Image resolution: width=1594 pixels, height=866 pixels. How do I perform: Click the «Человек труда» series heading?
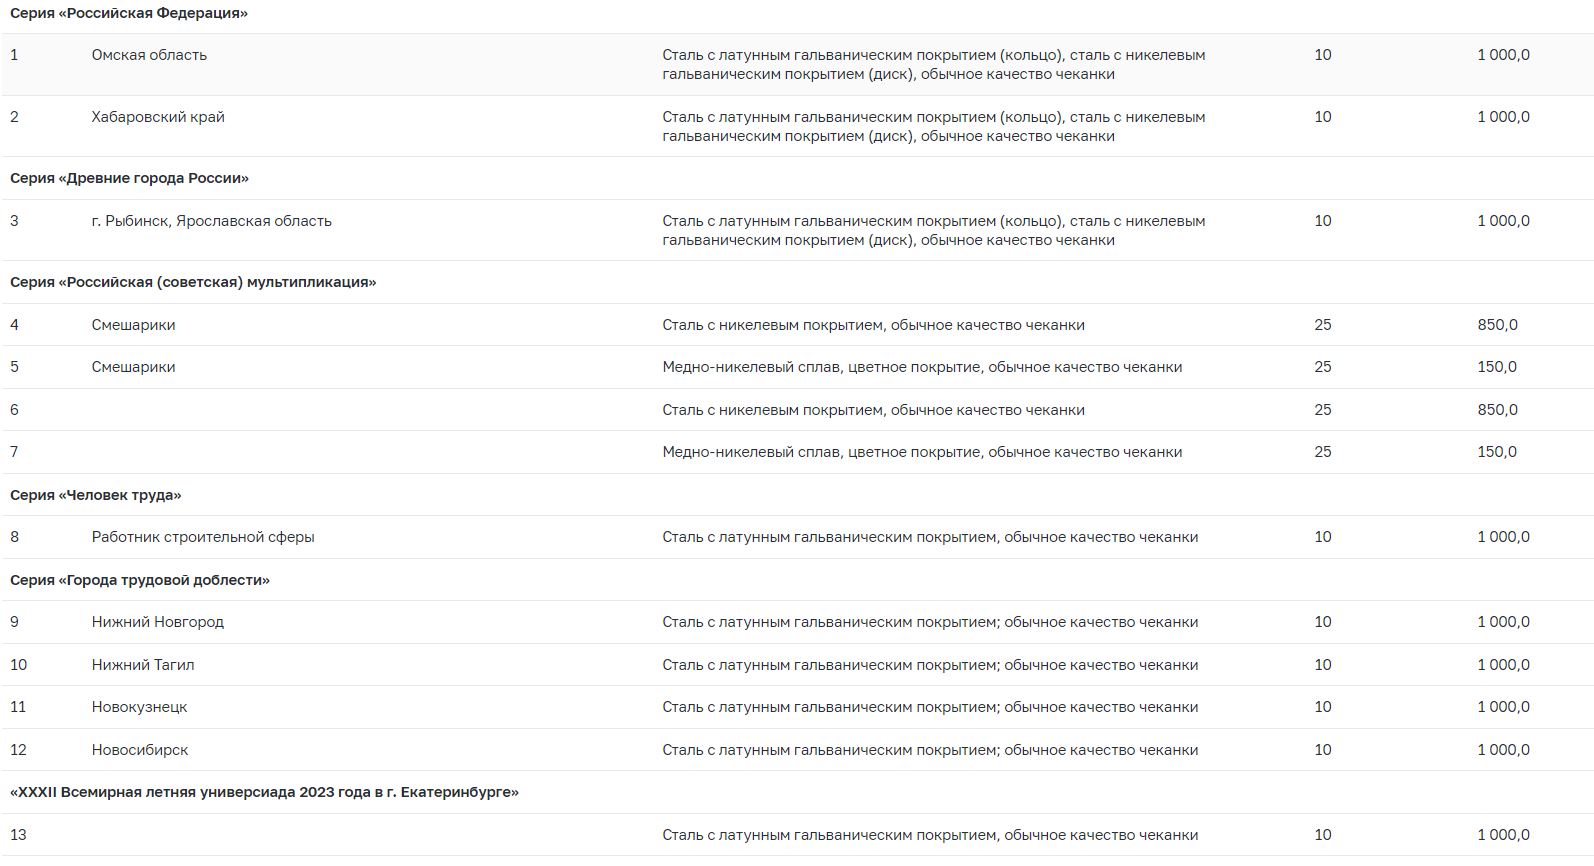95,495
